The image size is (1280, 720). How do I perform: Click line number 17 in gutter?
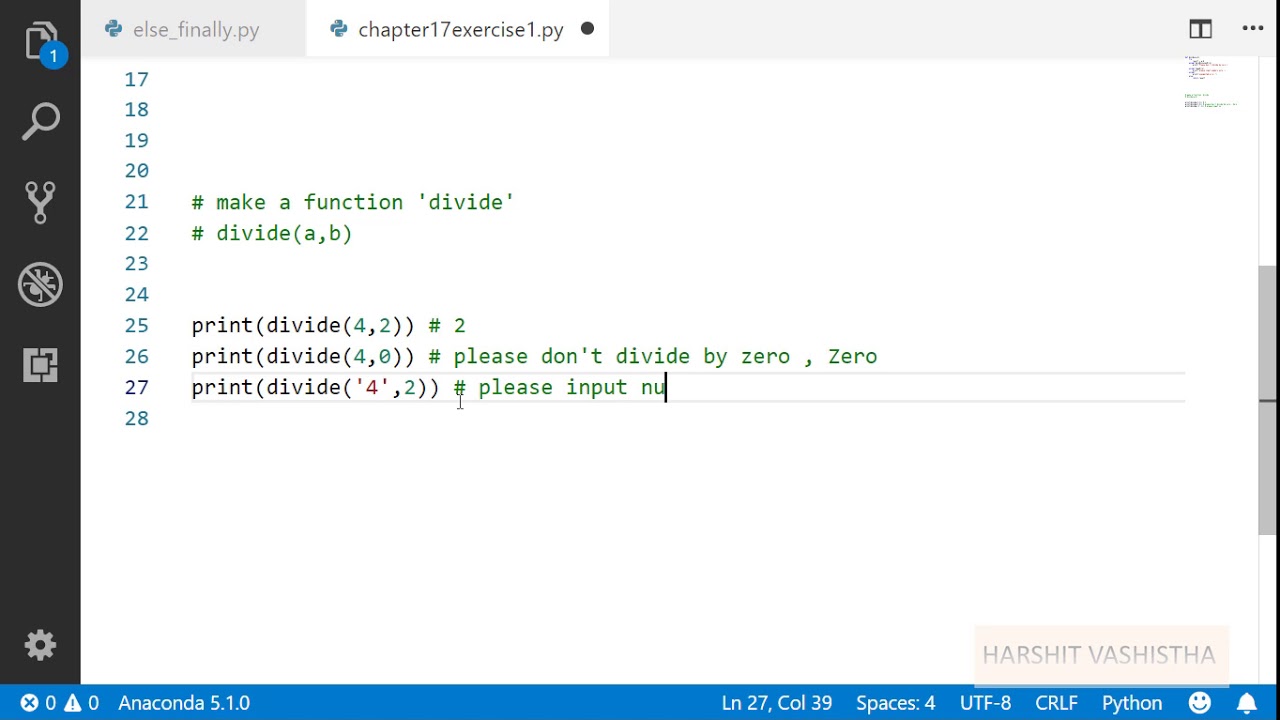[137, 79]
